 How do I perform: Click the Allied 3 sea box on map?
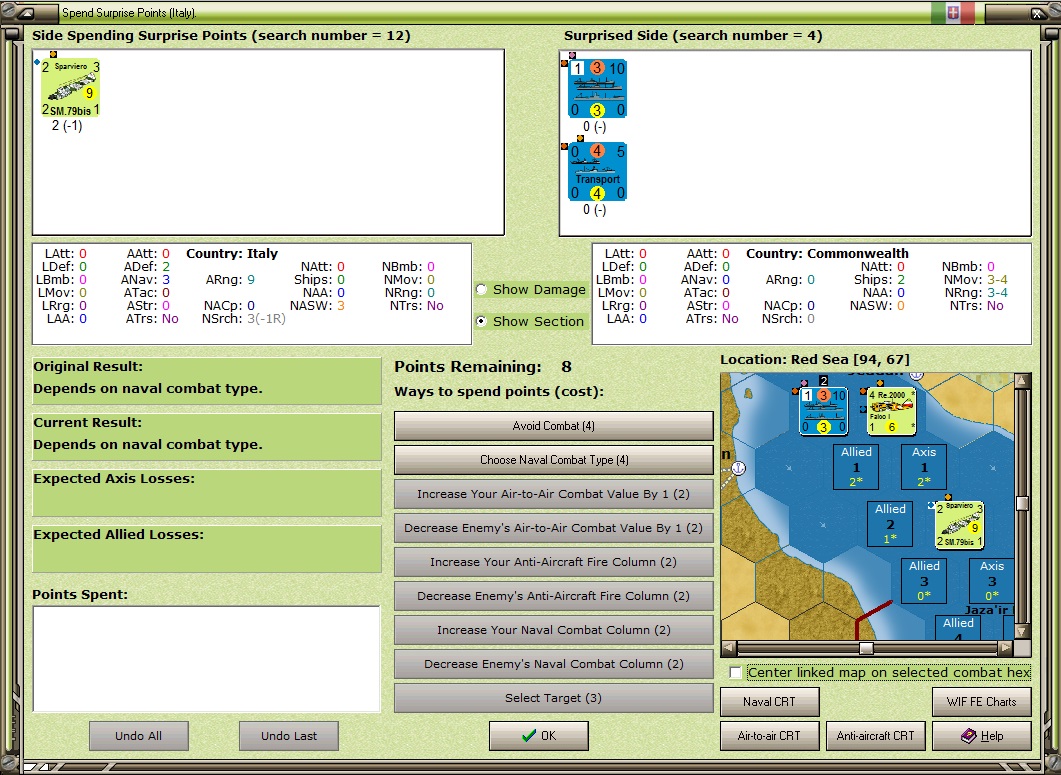pyautogui.click(x=924, y=580)
